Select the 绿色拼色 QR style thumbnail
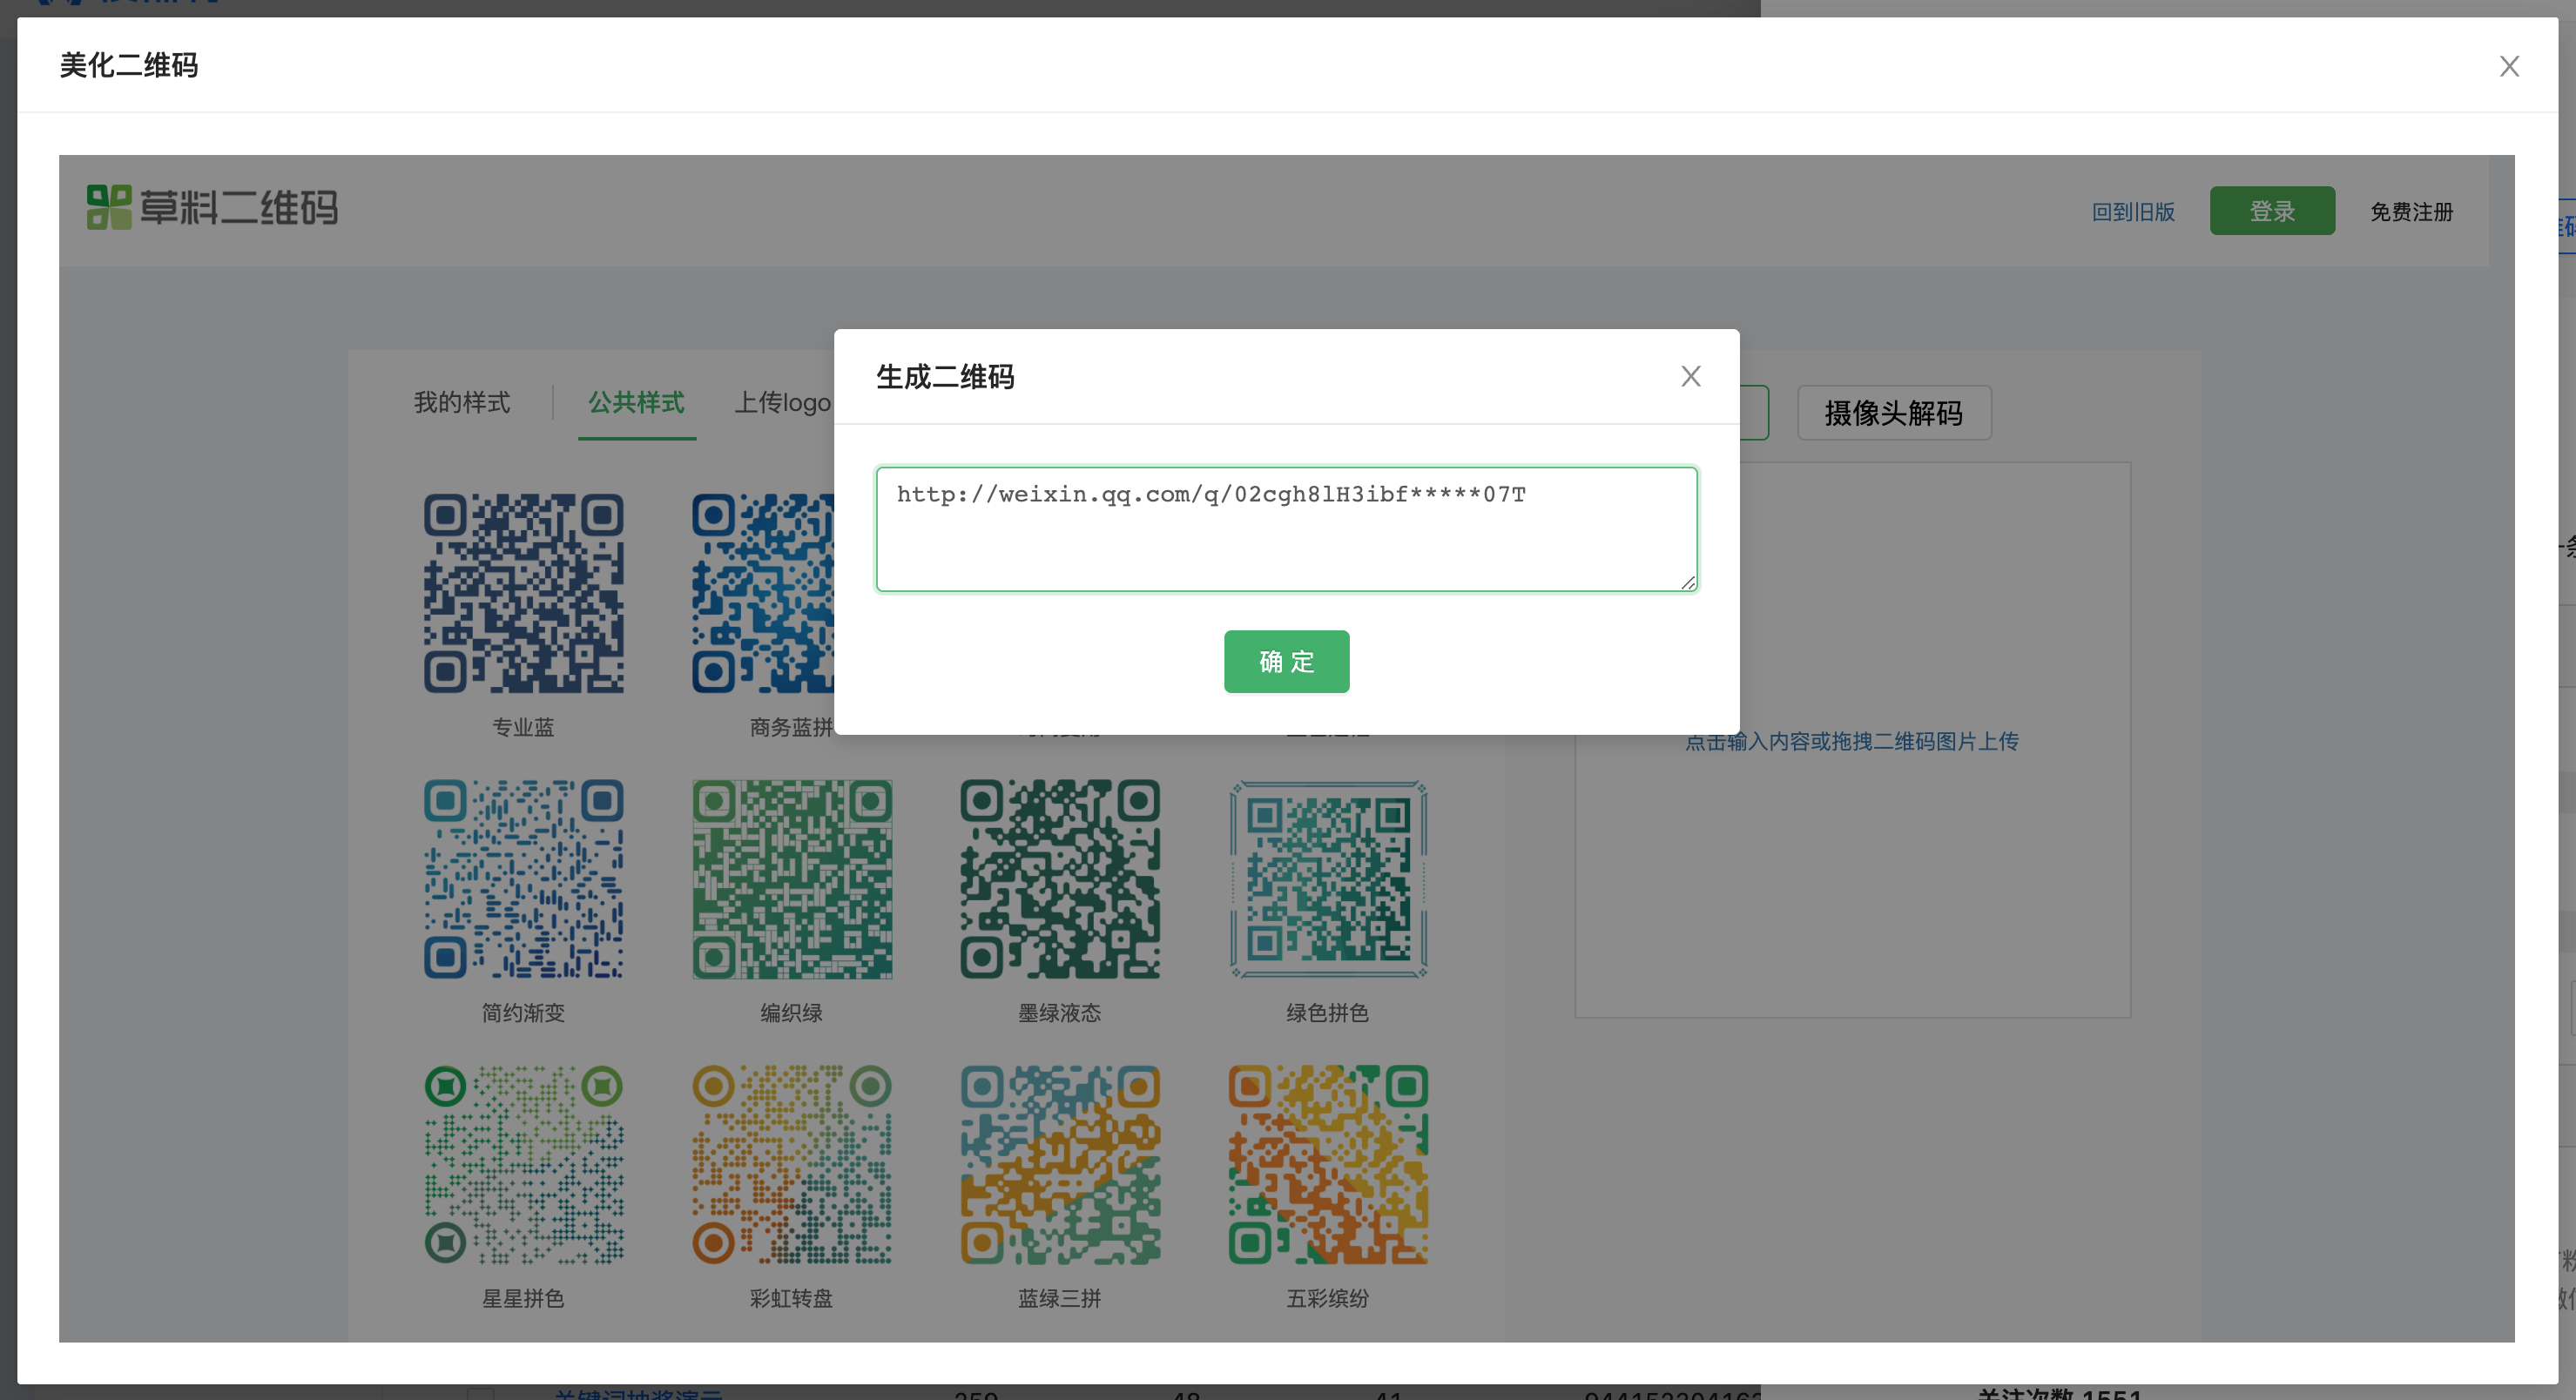 point(1328,879)
